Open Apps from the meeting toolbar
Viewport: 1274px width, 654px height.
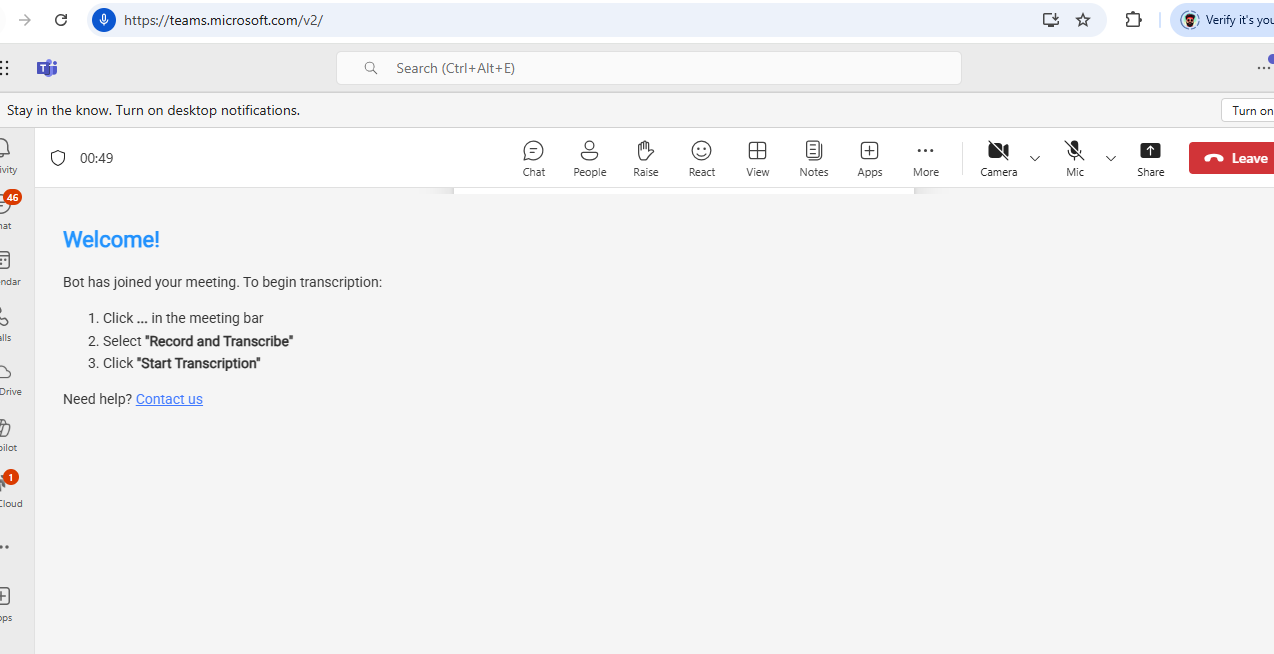(x=869, y=157)
